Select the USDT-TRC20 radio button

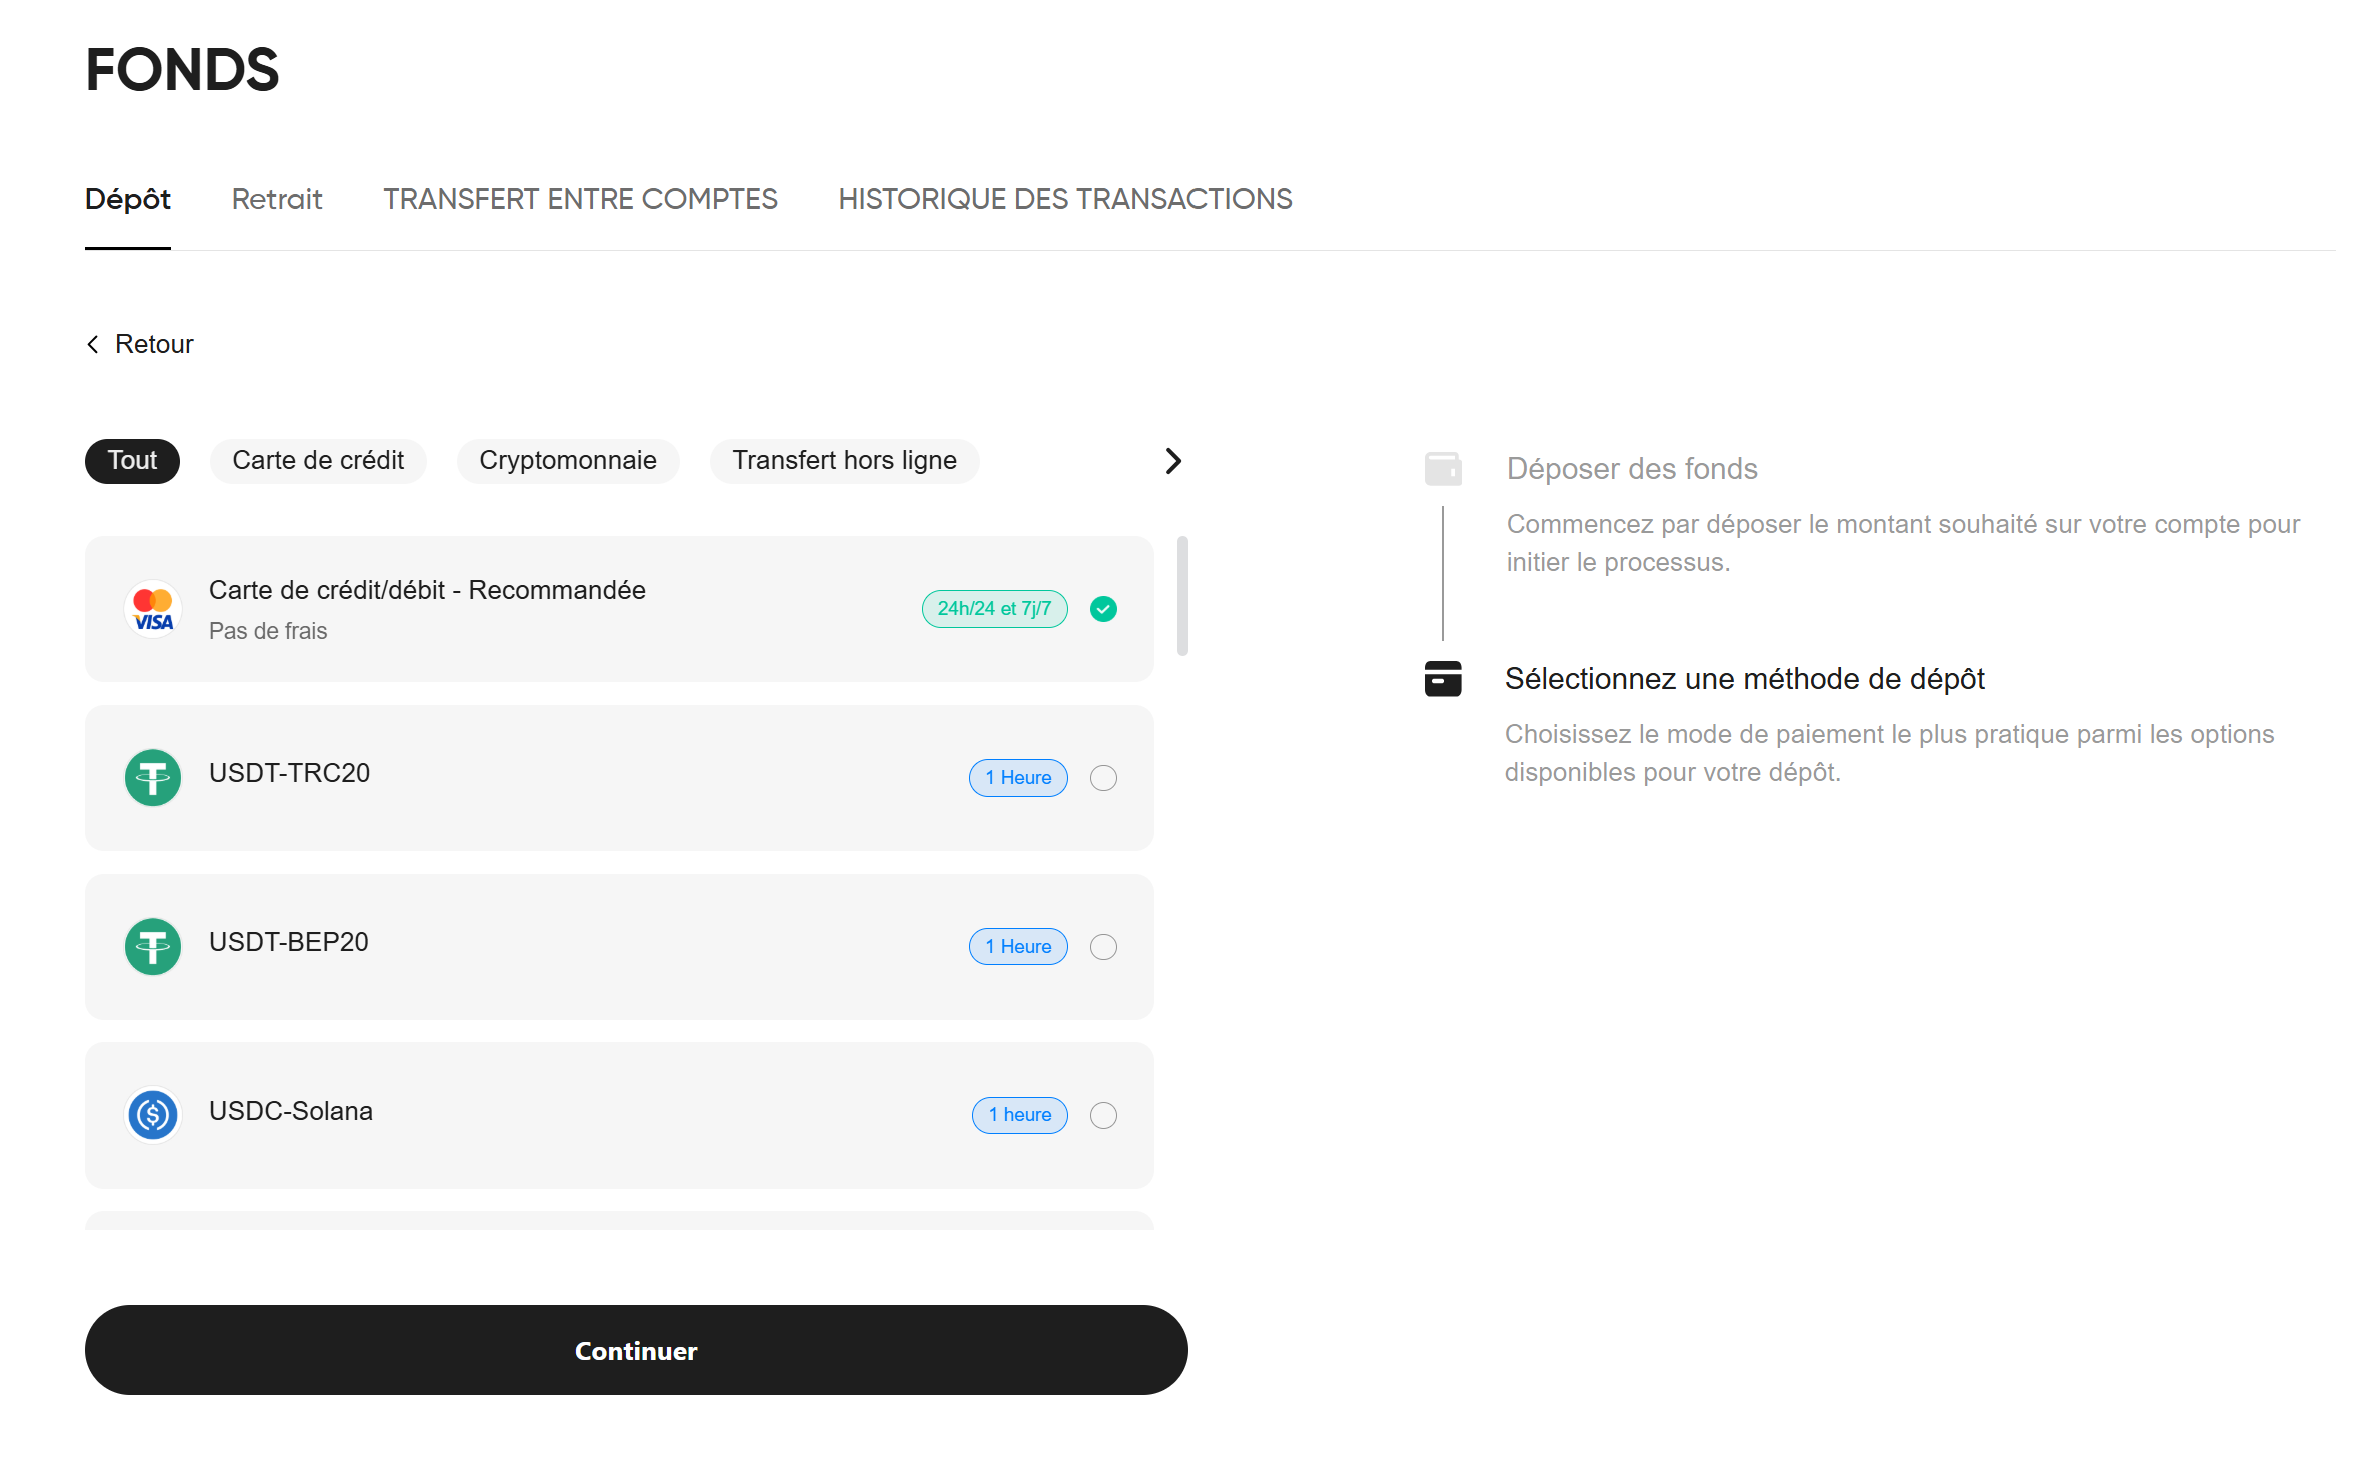click(1103, 777)
